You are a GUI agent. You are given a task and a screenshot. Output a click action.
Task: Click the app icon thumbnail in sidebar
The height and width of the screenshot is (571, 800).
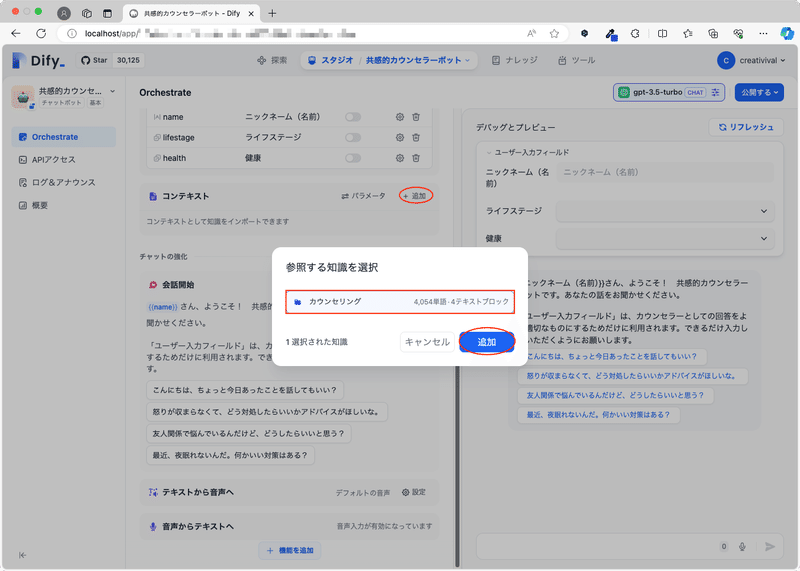click(x=23, y=97)
